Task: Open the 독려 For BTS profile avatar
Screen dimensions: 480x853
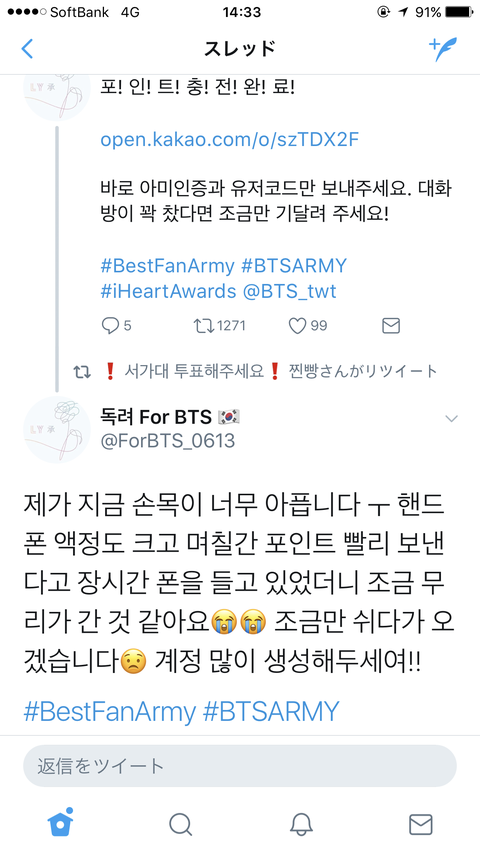Action: [57, 430]
